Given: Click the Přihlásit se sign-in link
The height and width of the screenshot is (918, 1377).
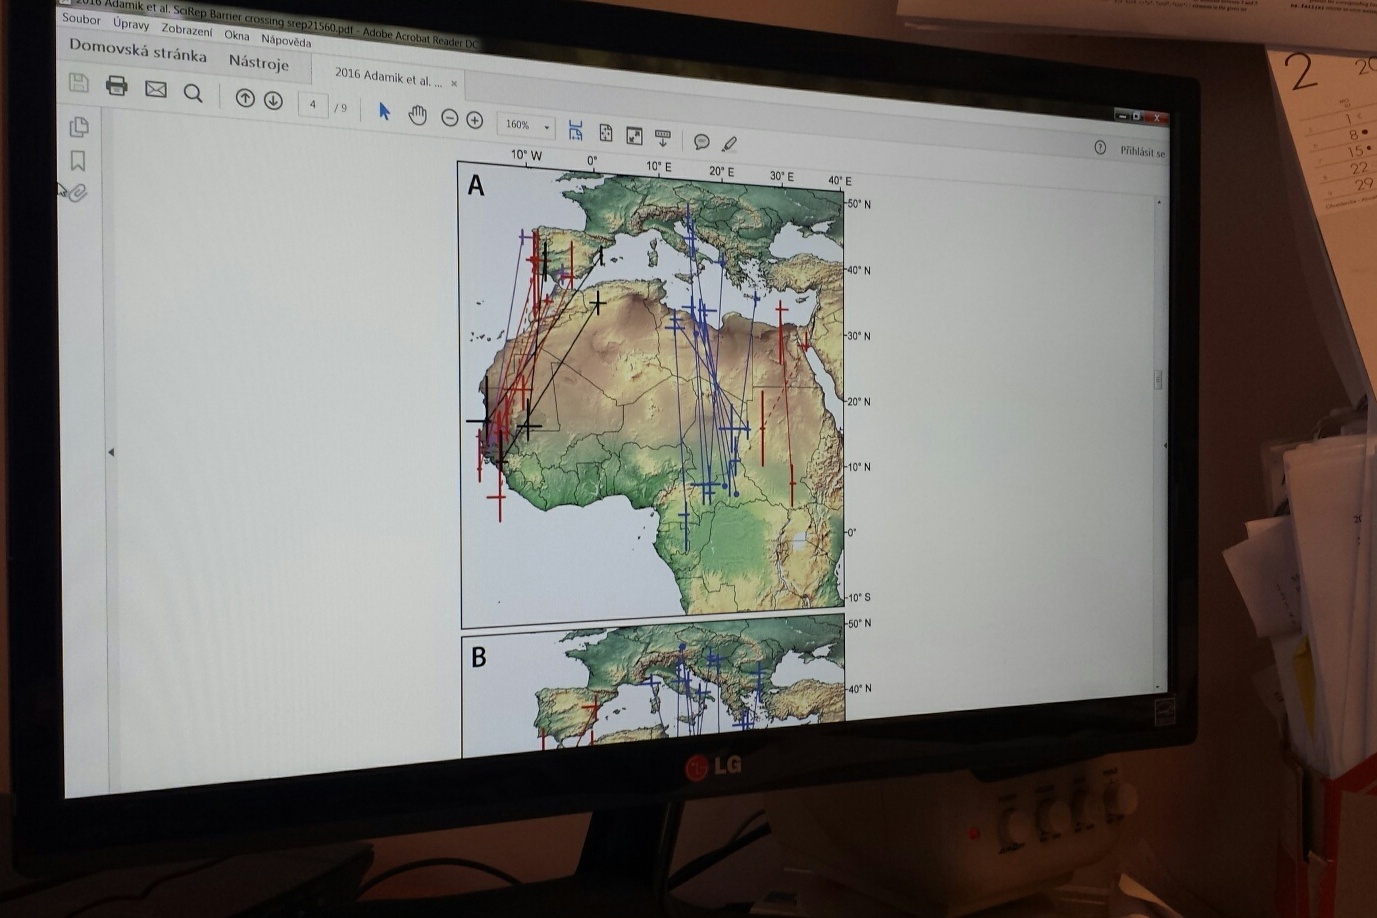Looking at the screenshot, I should pyautogui.click(x=1142, y=152).
